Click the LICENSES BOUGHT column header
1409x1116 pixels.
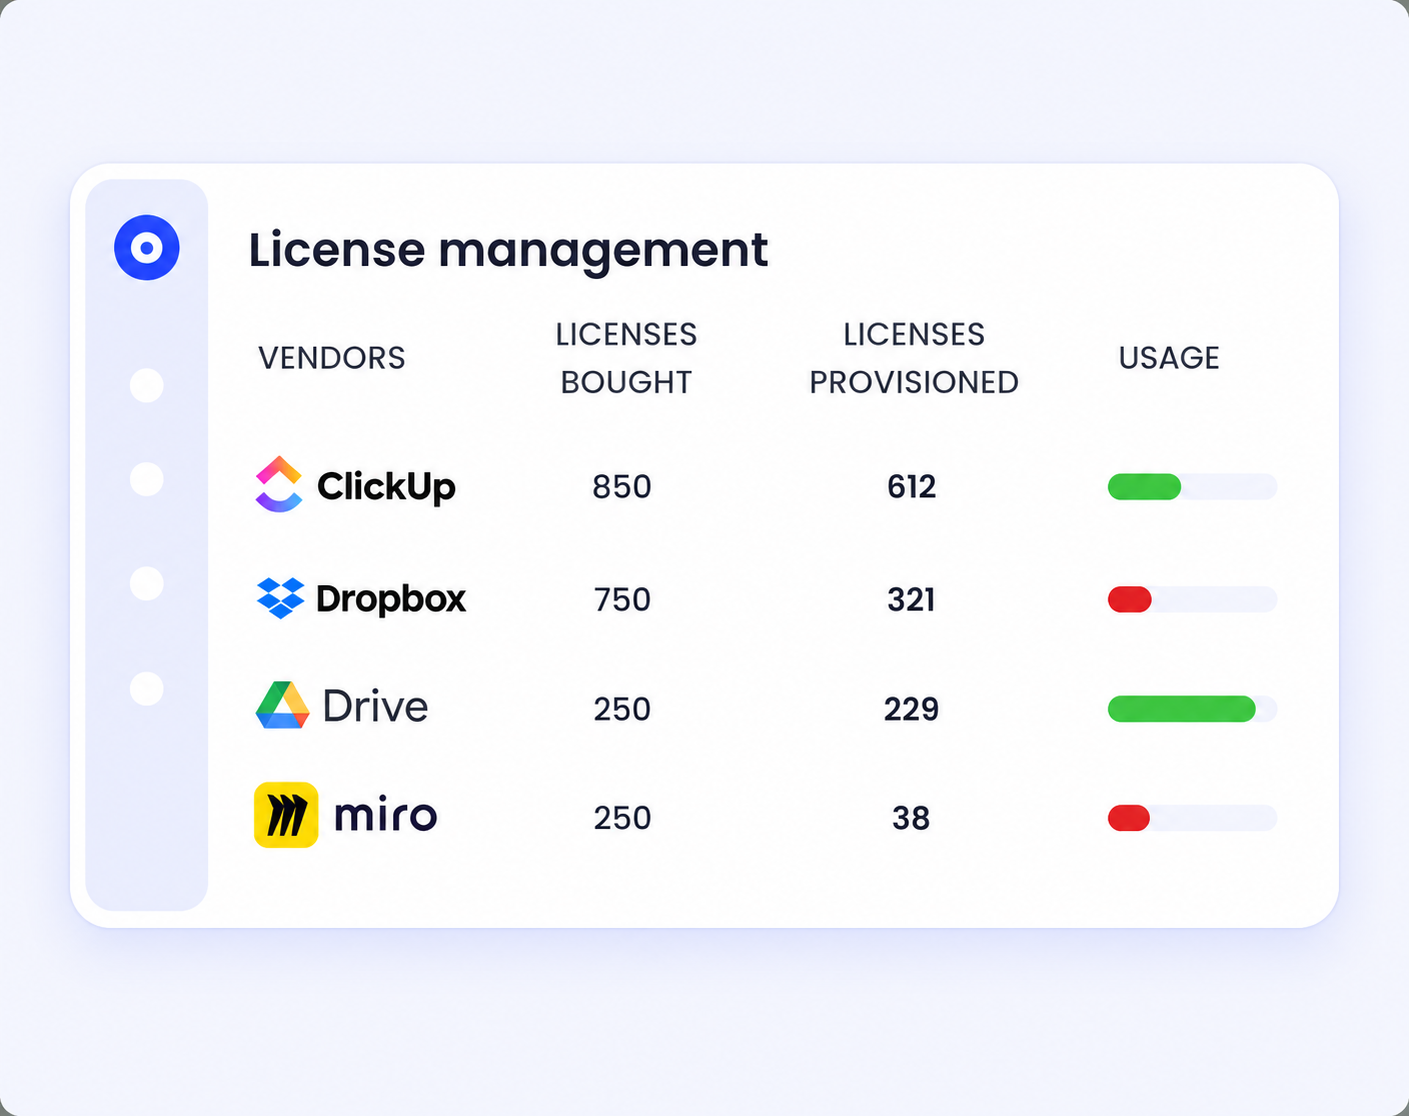click(626, 358)
